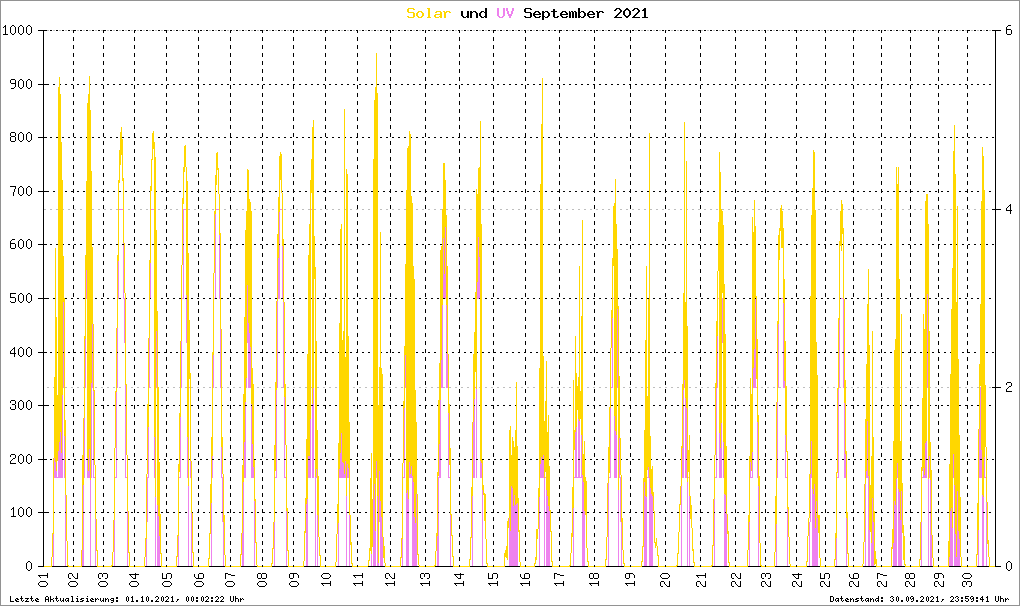The image size is (1020, 606).
Task: Click the "Letzte Aktualisierung" timestamp text
Action: [123, 599]
